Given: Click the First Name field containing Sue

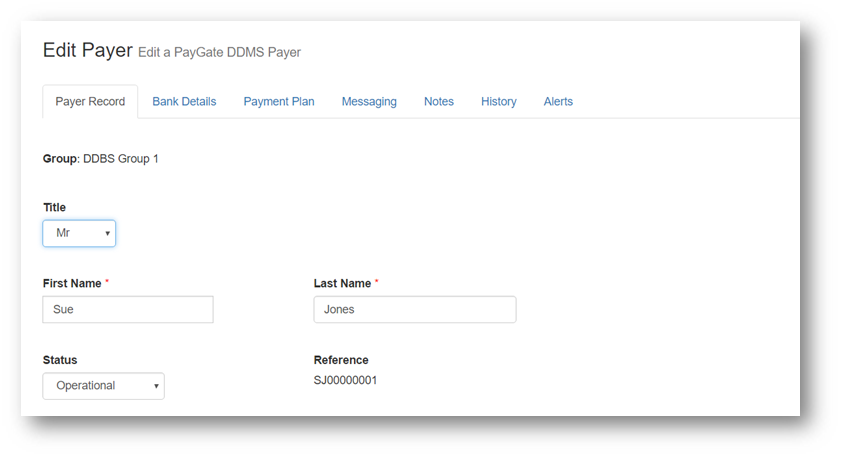Looking at the screenshot, I should tap(128, 310).
